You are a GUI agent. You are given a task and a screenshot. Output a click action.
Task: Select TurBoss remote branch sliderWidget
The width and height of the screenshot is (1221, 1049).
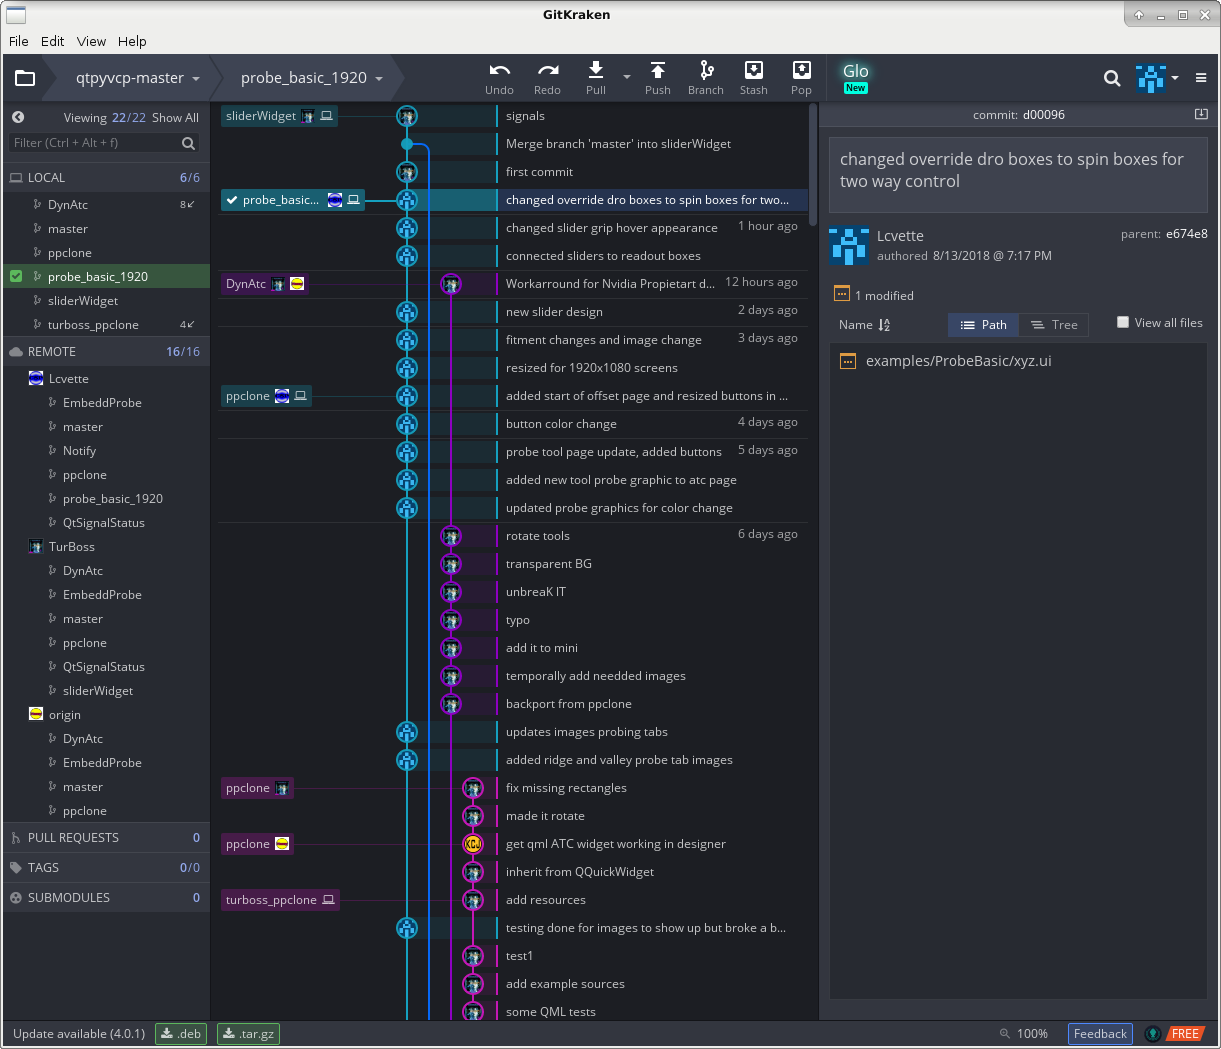click(98, 691)
